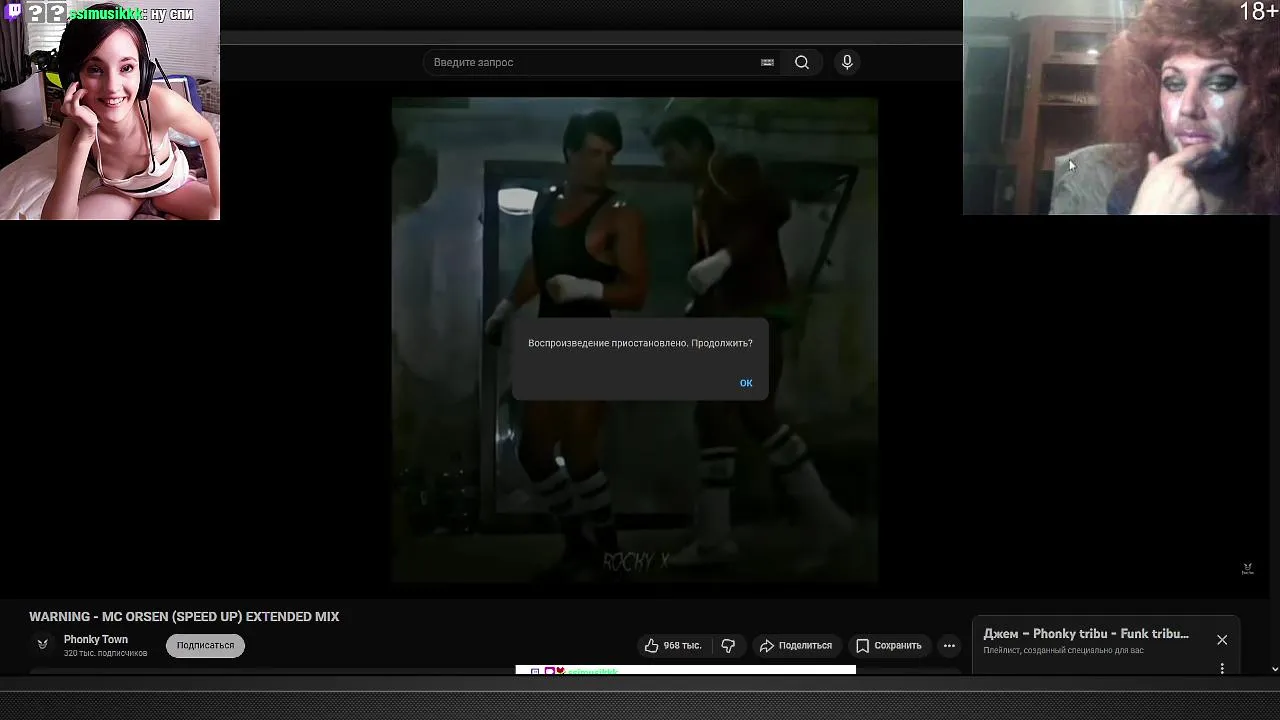Click the channel watermark icon on video
The width and height of the screenshot is (1280, 720).
point(1247,568)
